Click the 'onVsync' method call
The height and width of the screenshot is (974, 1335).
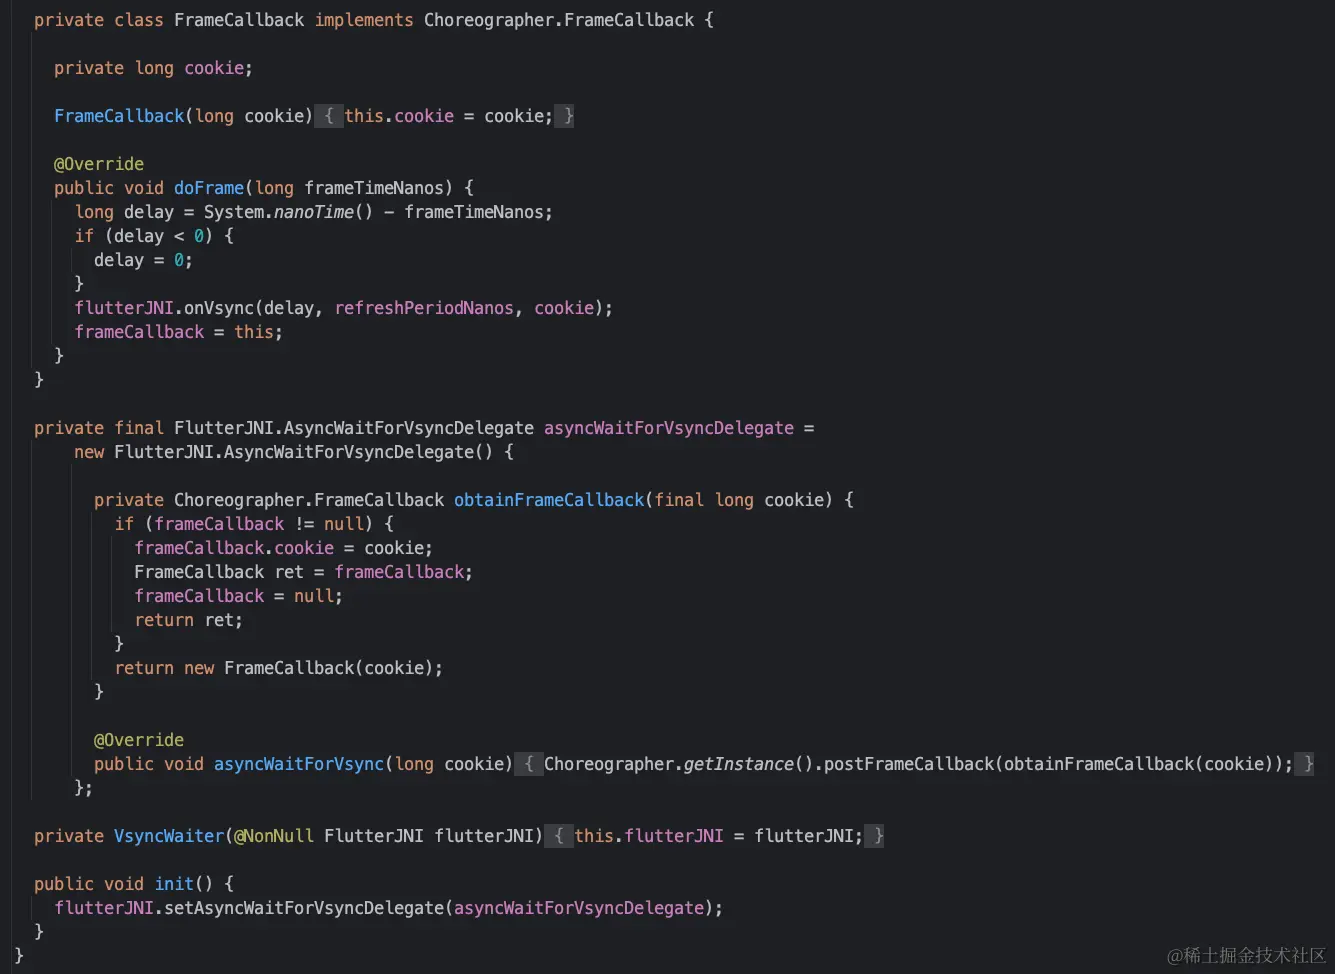coord(219,308)
